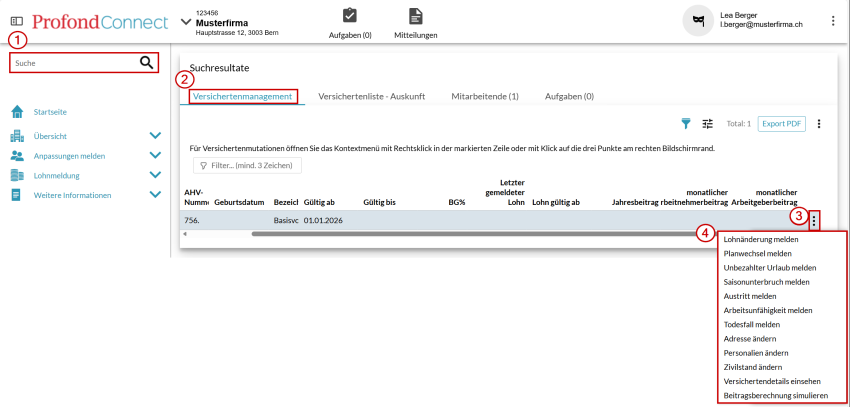Open the Aufgaben (0) tab
This screenshot has width=850, height=407.
pyautogui.click(x=569, y=96)
